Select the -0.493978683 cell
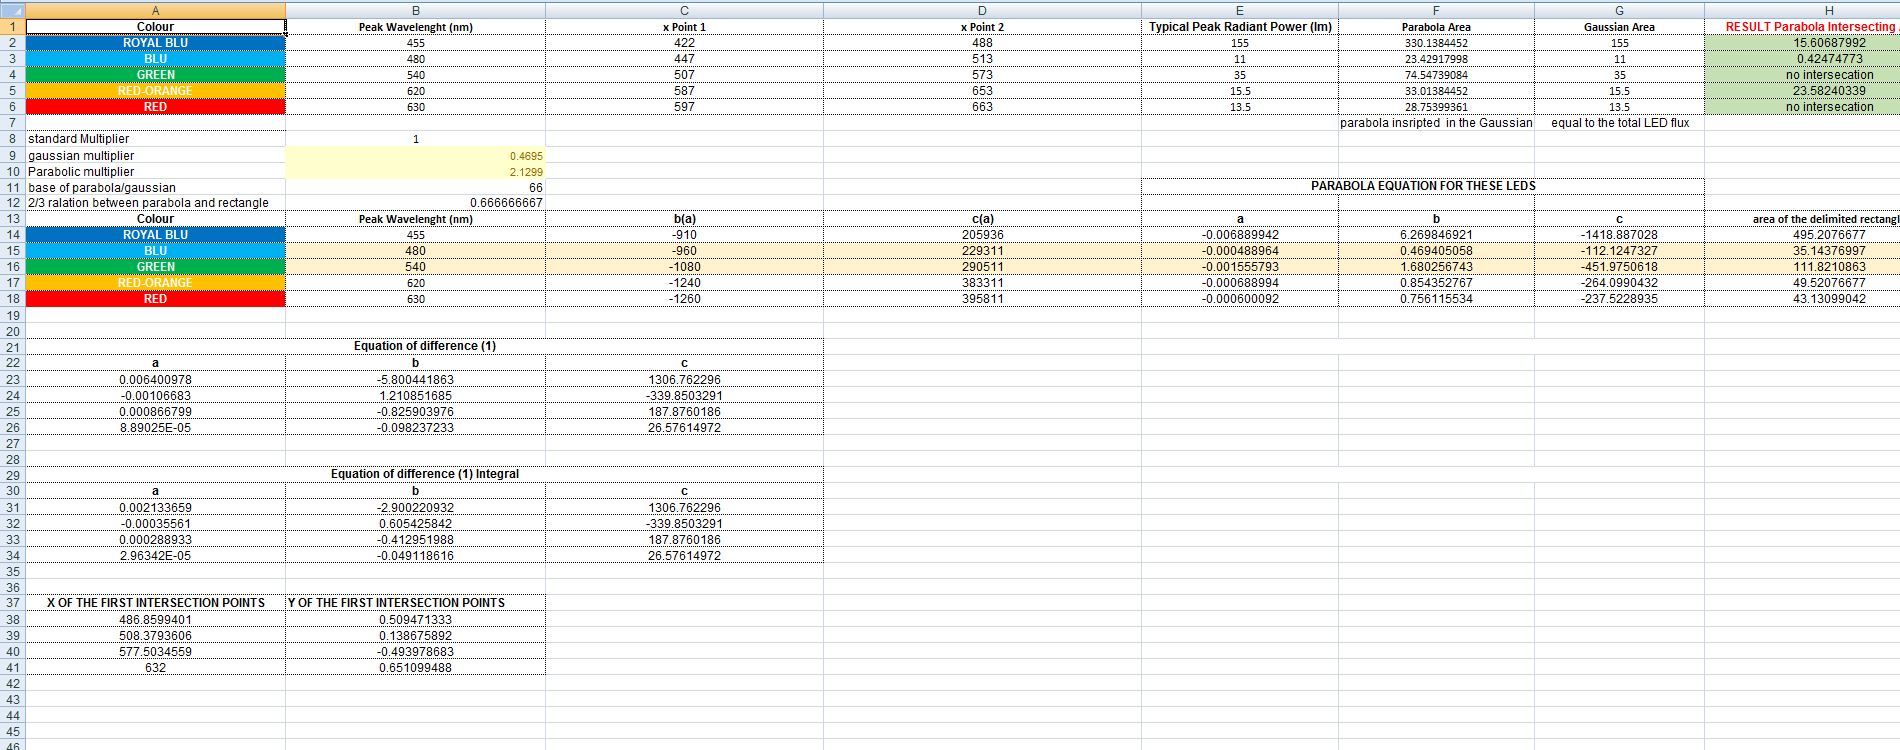 415,652
